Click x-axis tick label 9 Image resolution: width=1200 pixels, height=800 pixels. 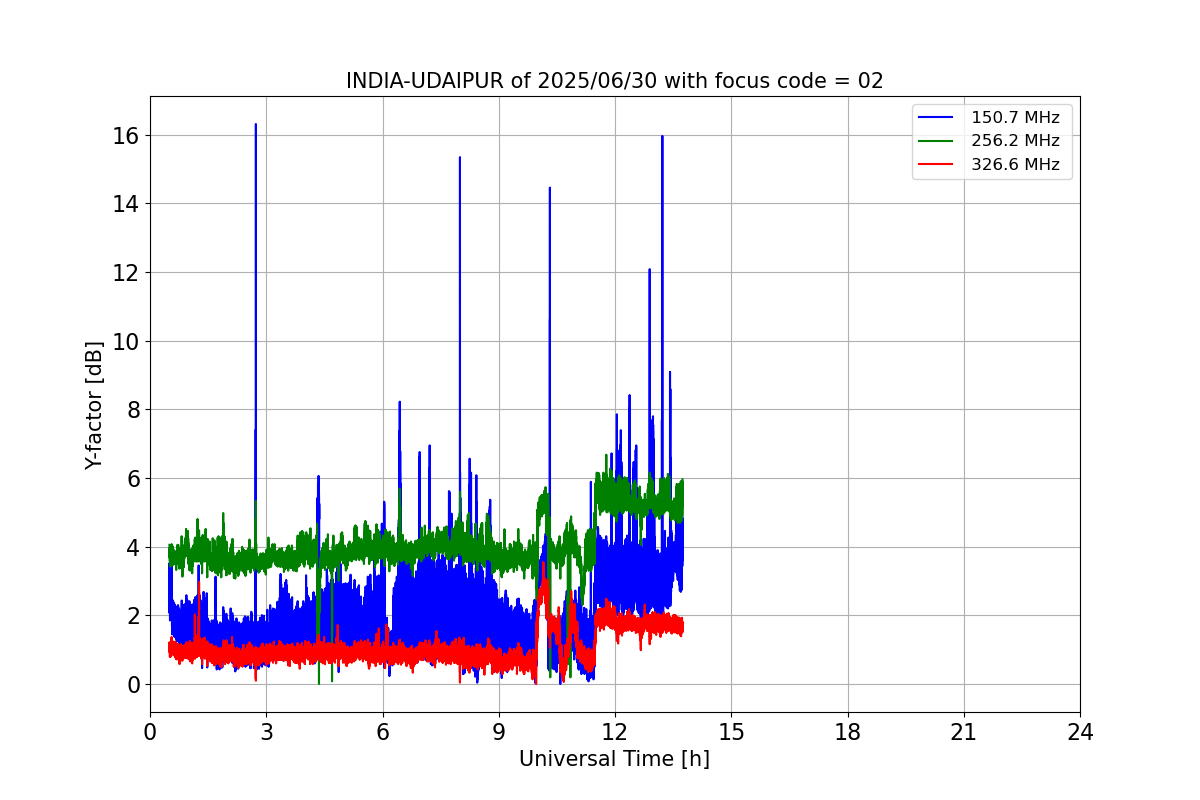click(499, 732)
